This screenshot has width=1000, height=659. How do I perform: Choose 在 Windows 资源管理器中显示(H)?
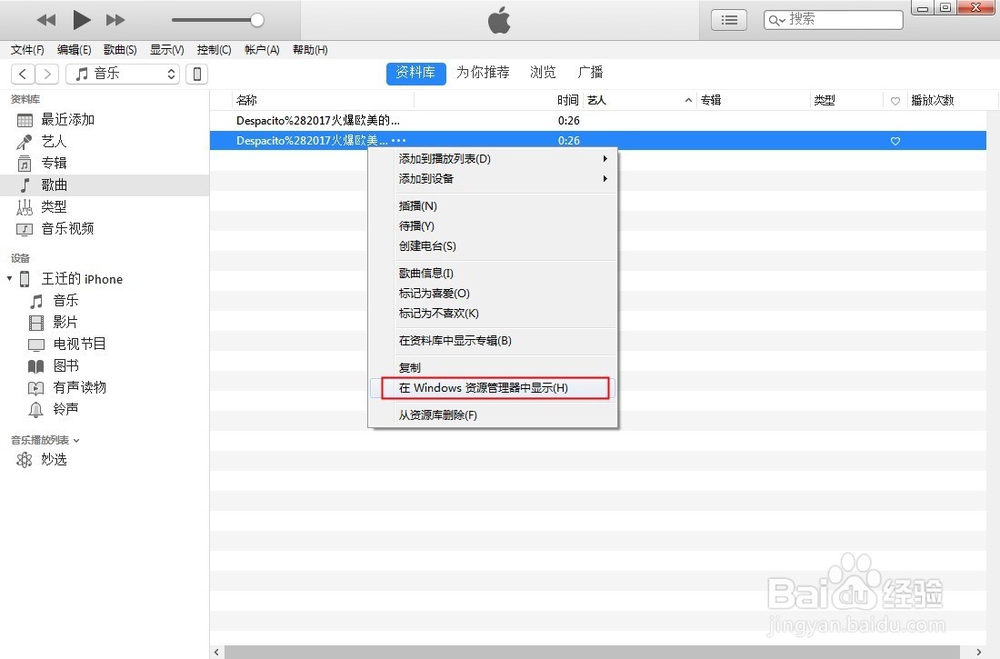click(492, 388)
